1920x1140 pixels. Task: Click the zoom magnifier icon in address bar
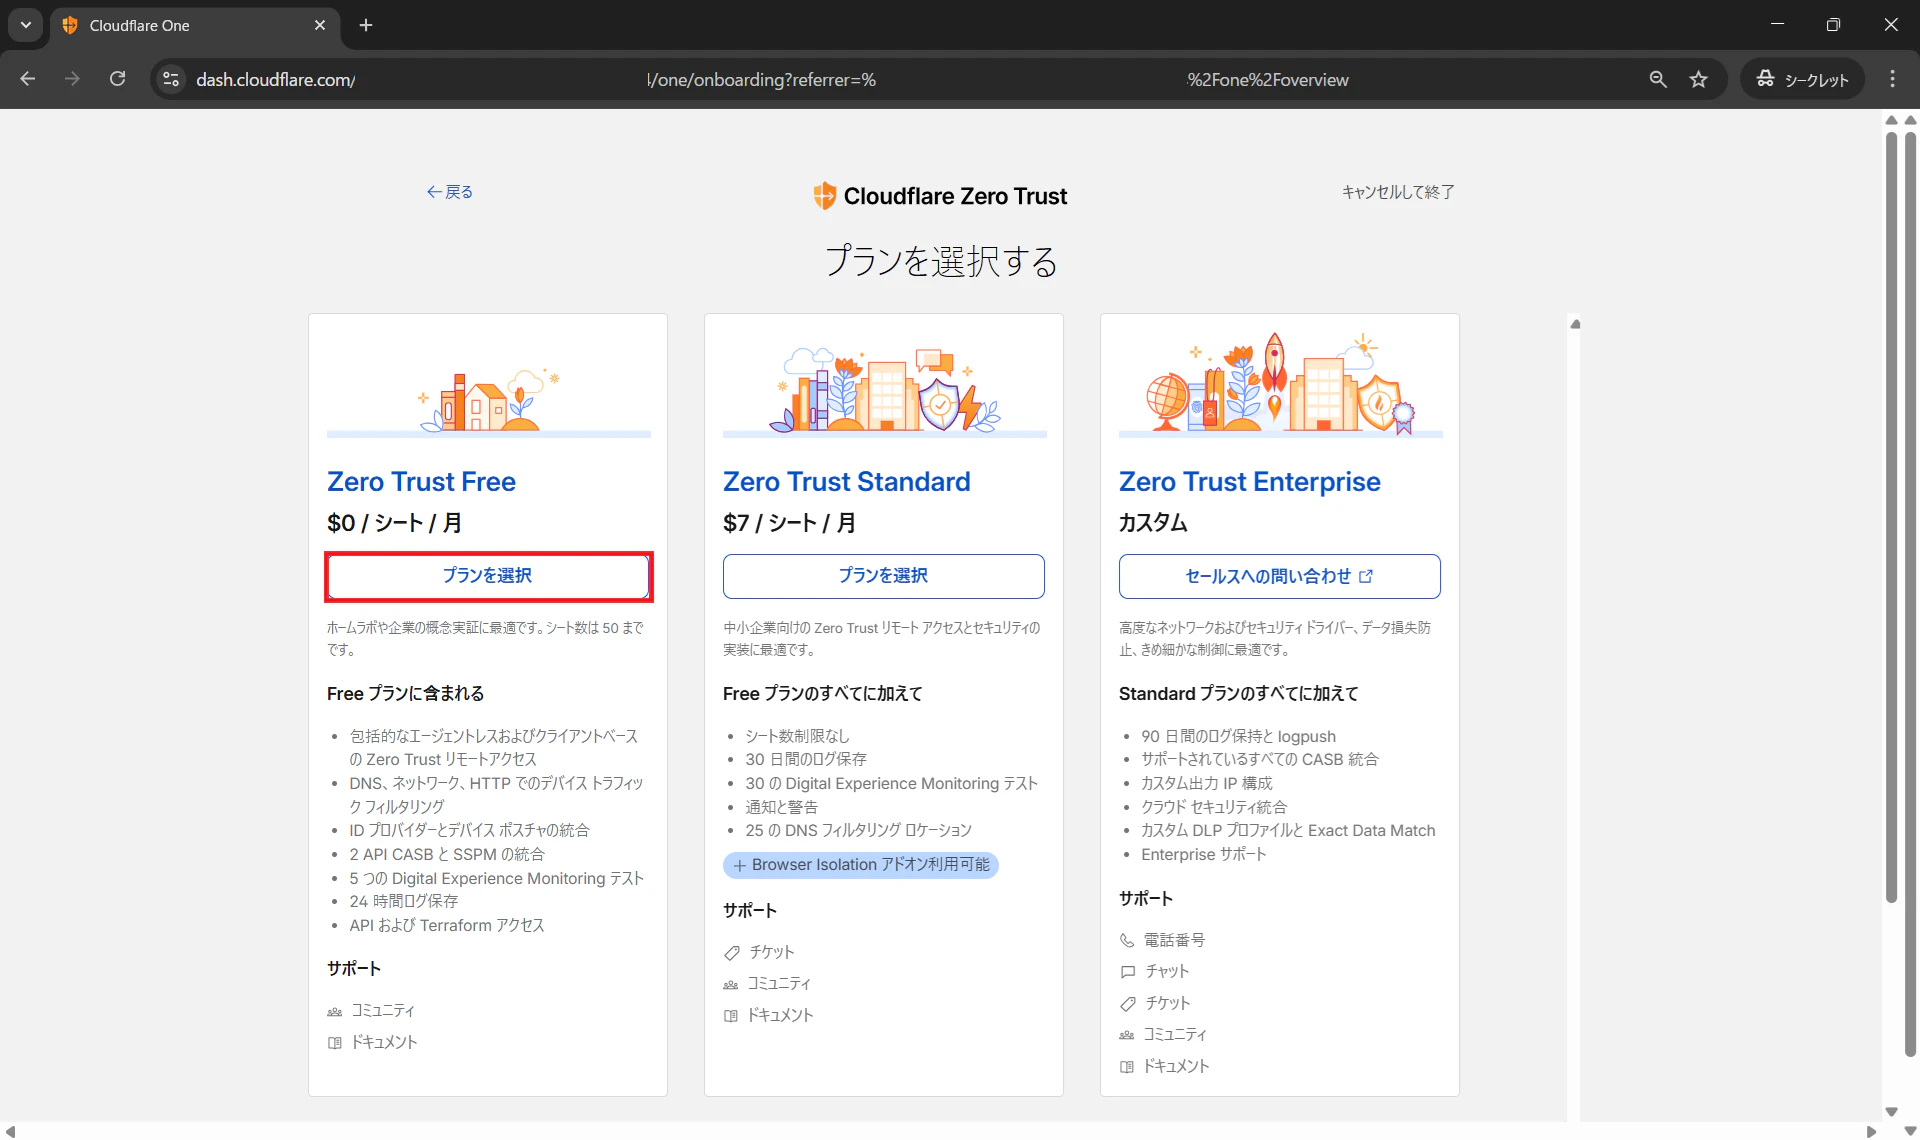pyautogui.click(x=1658, y=79)
